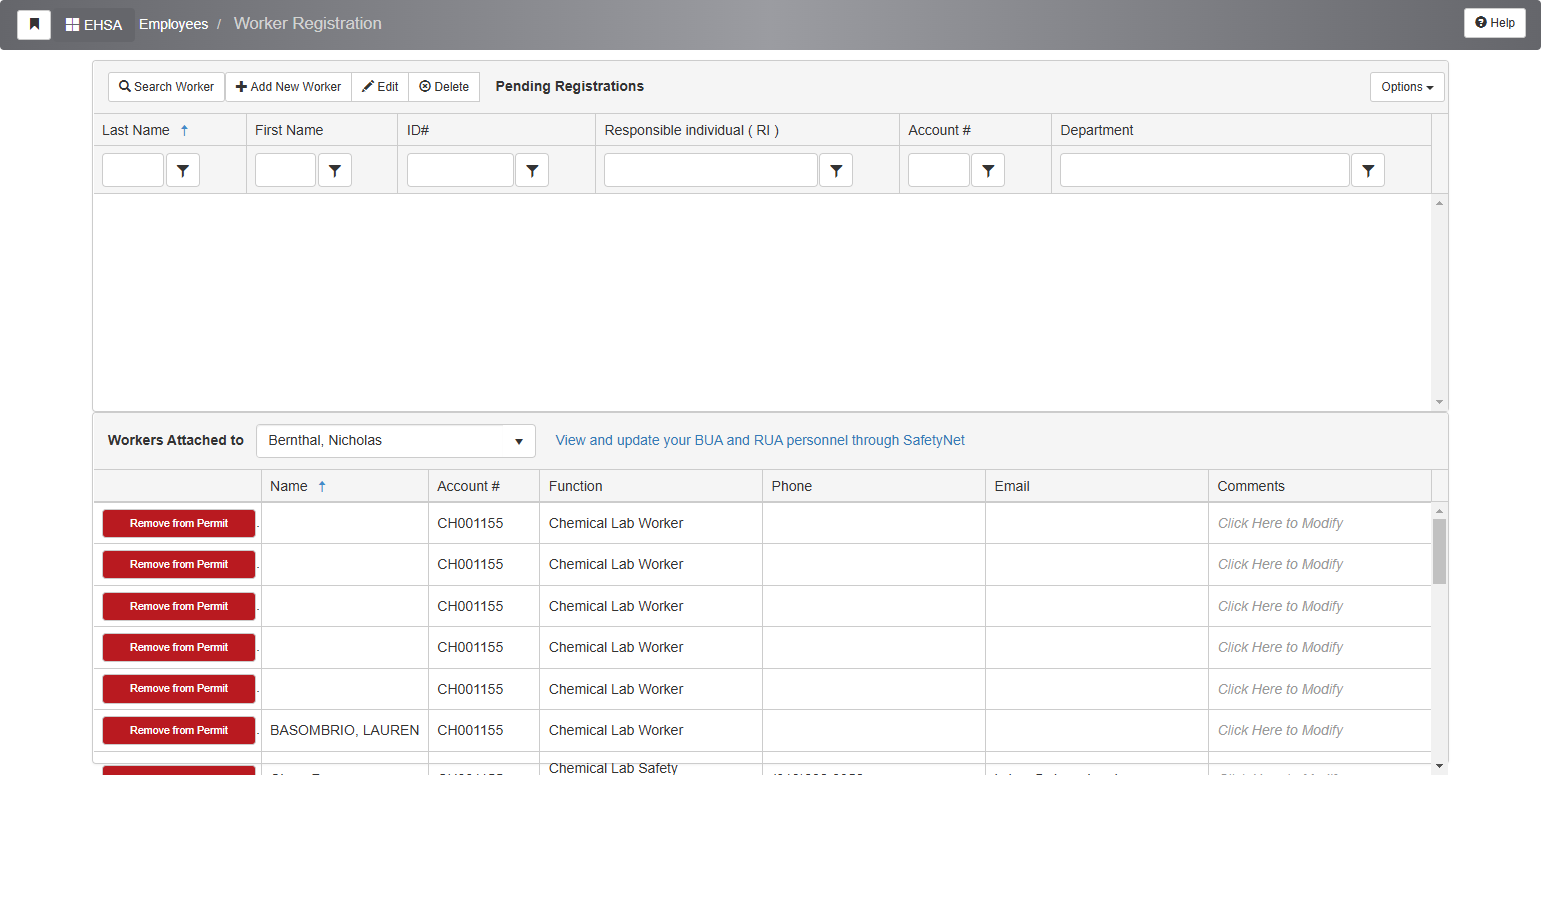The height and width of the screenshot is (911, 1541).
Task: Open Help from the top bar
Action: click(1495, 23)
